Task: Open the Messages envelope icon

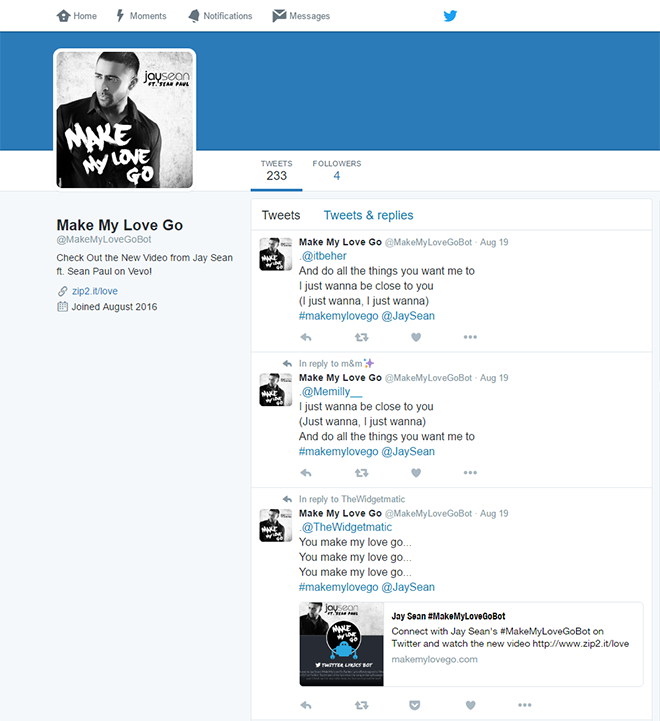Action: (x=279, y=16)
